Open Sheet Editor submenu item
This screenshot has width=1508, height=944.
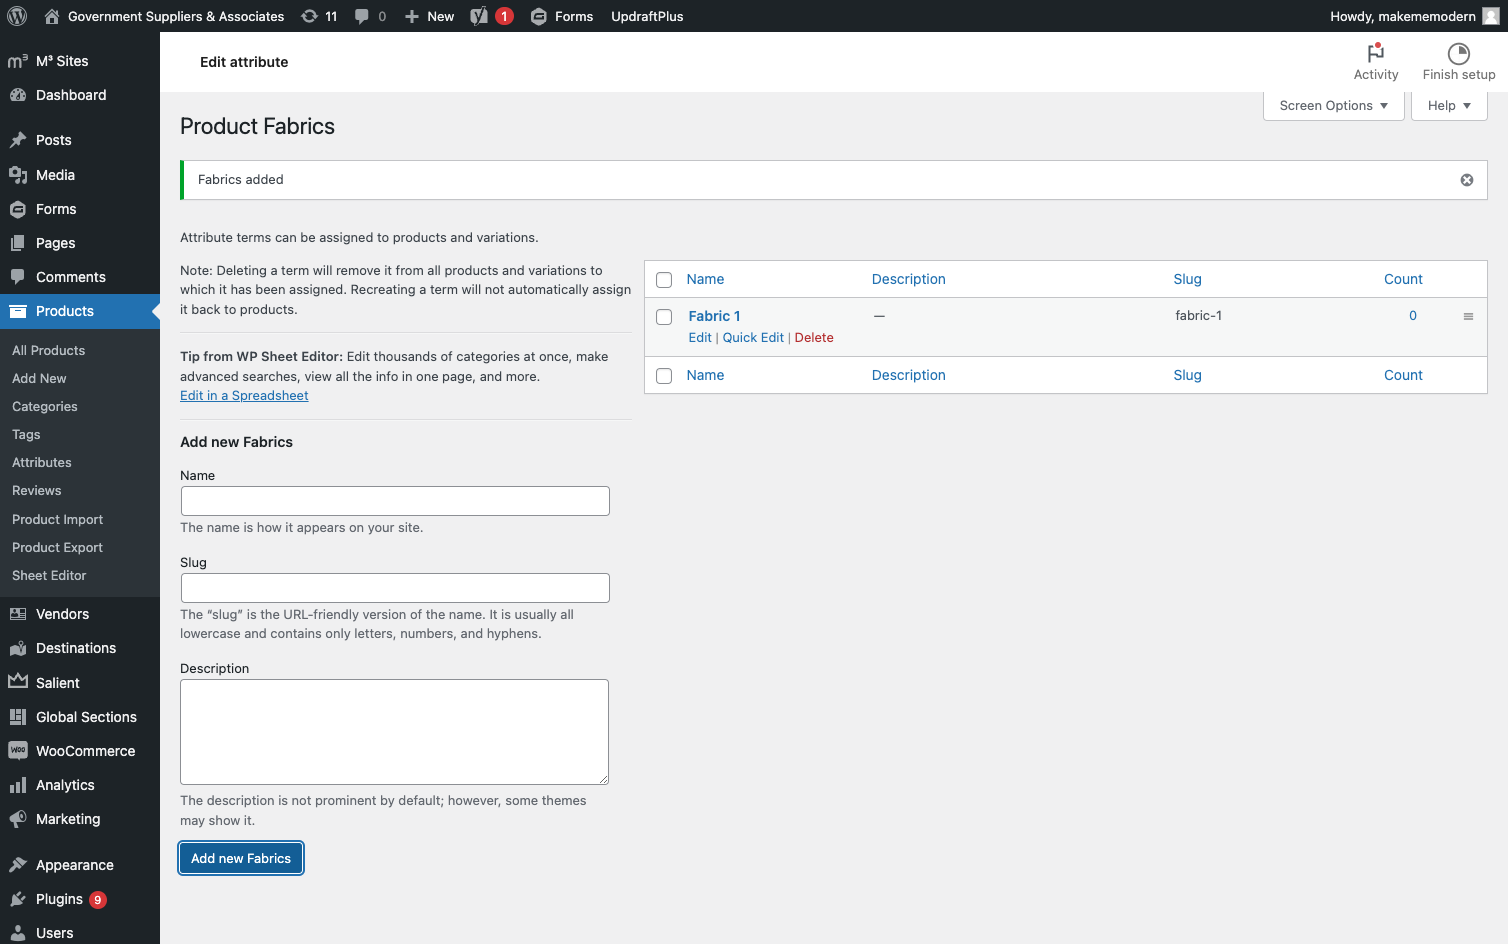[x=49, y=576]
